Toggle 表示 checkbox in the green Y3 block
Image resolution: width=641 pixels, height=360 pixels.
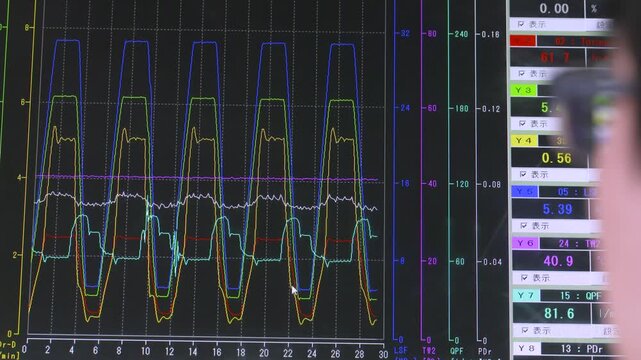pos(522,123)
